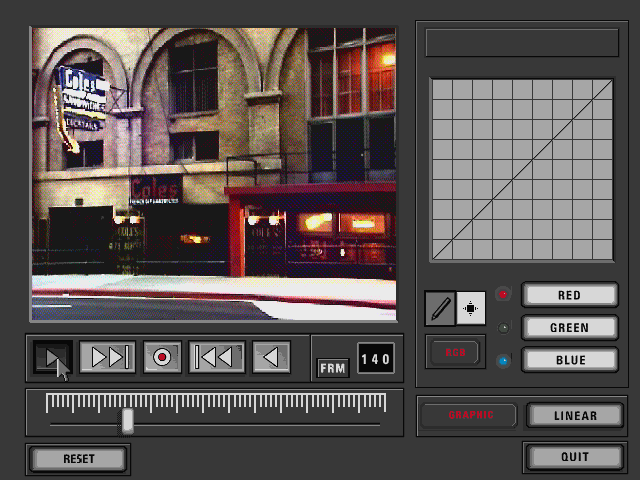Rewind to the first frame
The height and width of the screenshot is (480, 640).
(x=217, y=357)
